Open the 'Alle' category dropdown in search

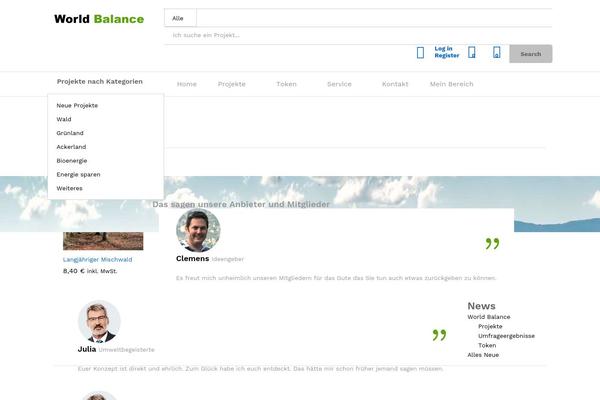tap(180, 18)
